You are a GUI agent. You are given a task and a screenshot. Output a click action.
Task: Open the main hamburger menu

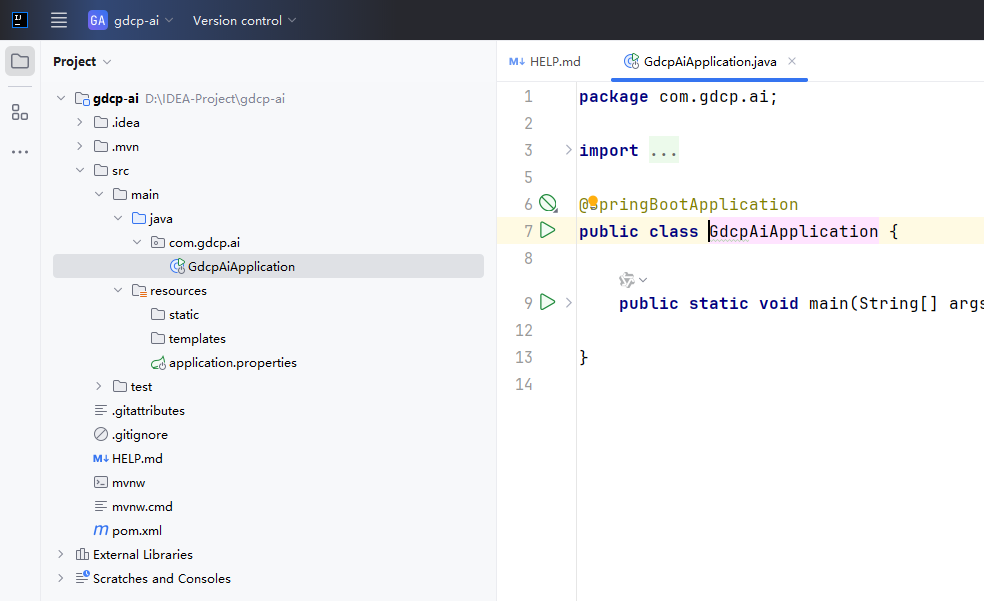pyautogui.click(x=59, y=20)
